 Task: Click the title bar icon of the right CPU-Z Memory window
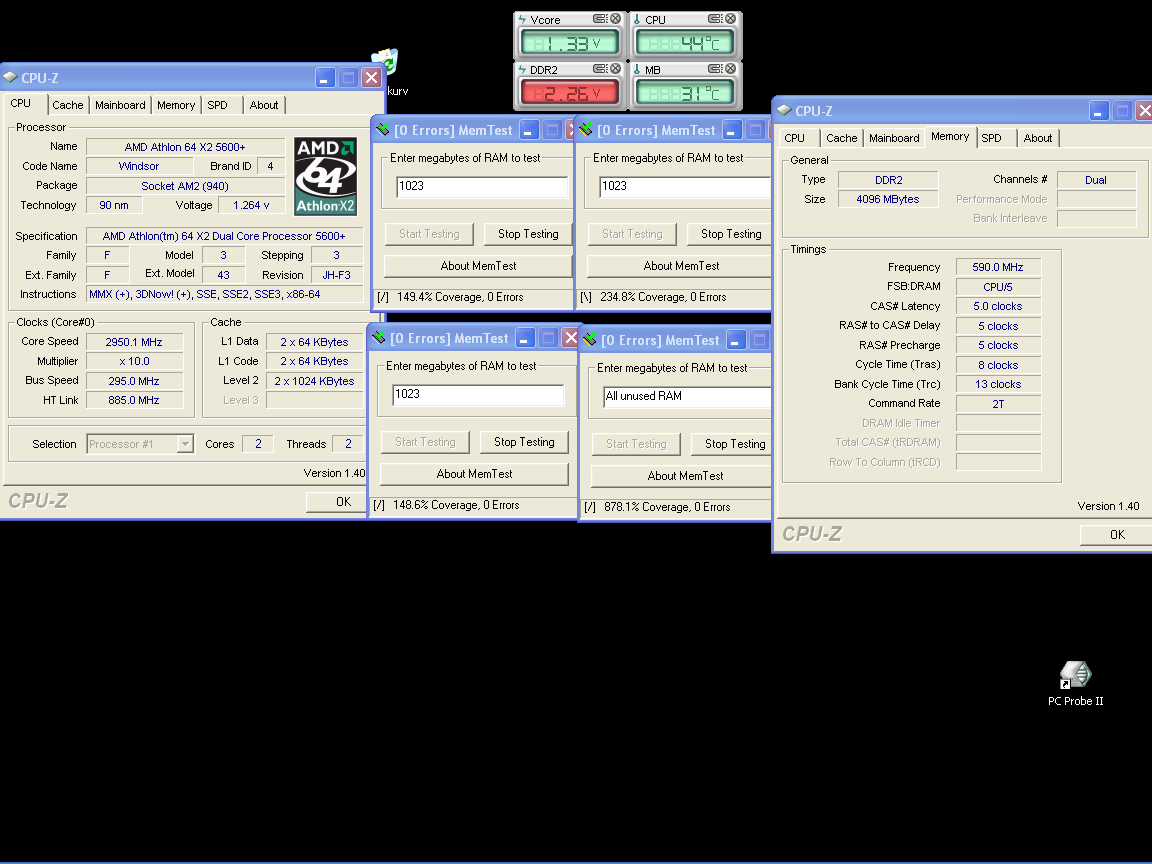click(x=784, y=110)
